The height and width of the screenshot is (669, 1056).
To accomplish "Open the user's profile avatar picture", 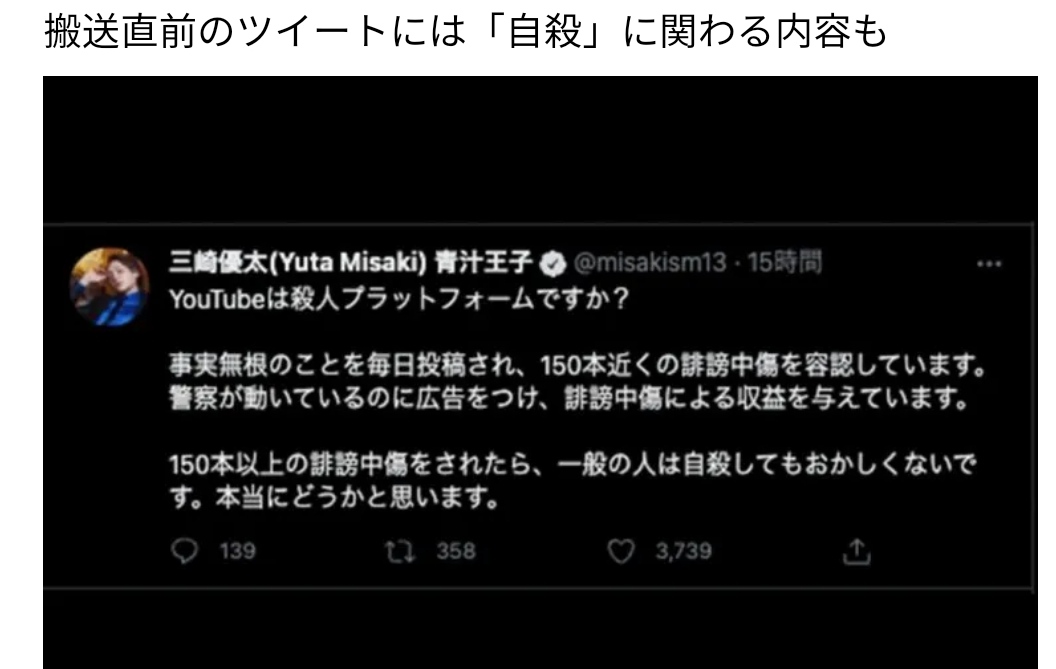I will pyautogui.click(x=109, y=287).
